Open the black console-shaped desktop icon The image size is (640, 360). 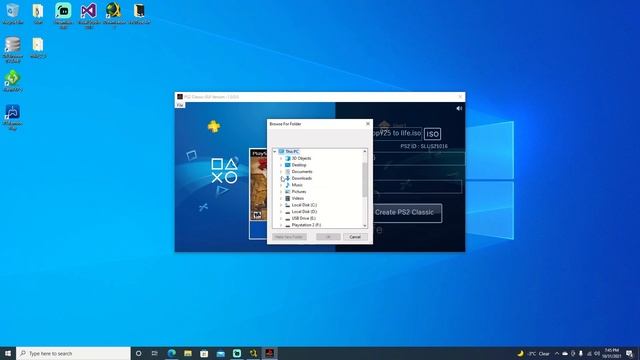(x=139, y=13)
